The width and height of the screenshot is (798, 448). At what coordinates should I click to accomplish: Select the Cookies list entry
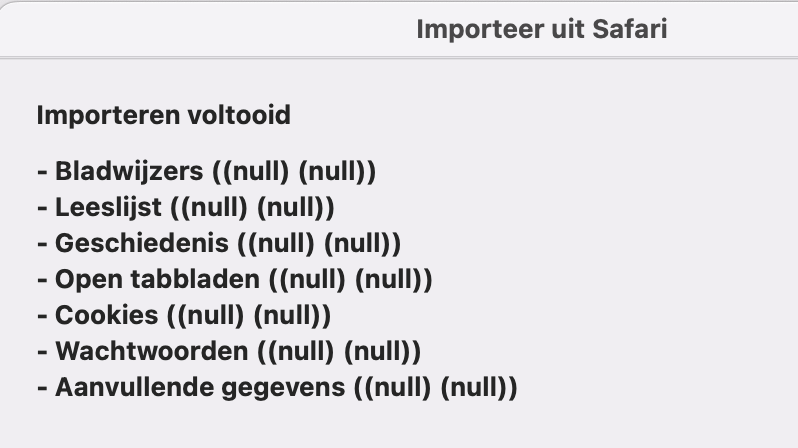pyautogui.click(x=107, y=315)
